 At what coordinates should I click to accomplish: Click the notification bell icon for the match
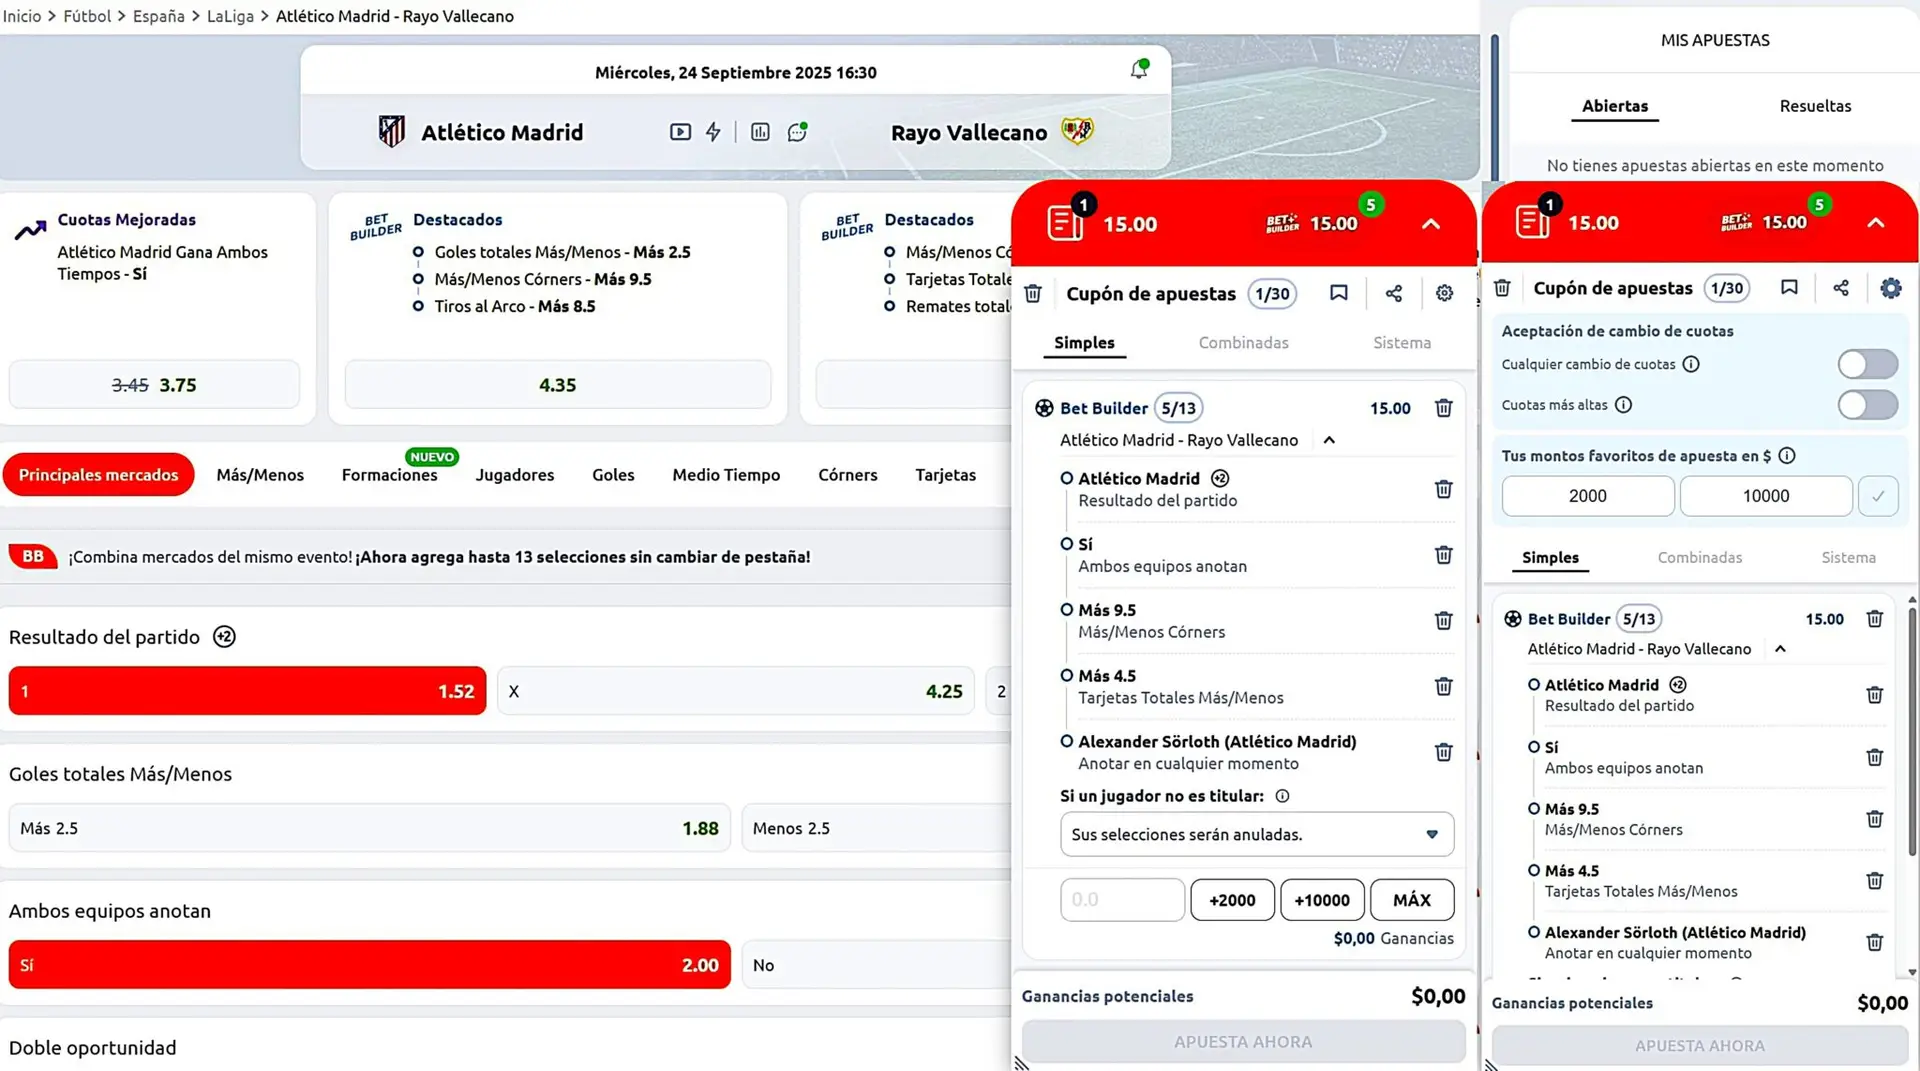1138,70
